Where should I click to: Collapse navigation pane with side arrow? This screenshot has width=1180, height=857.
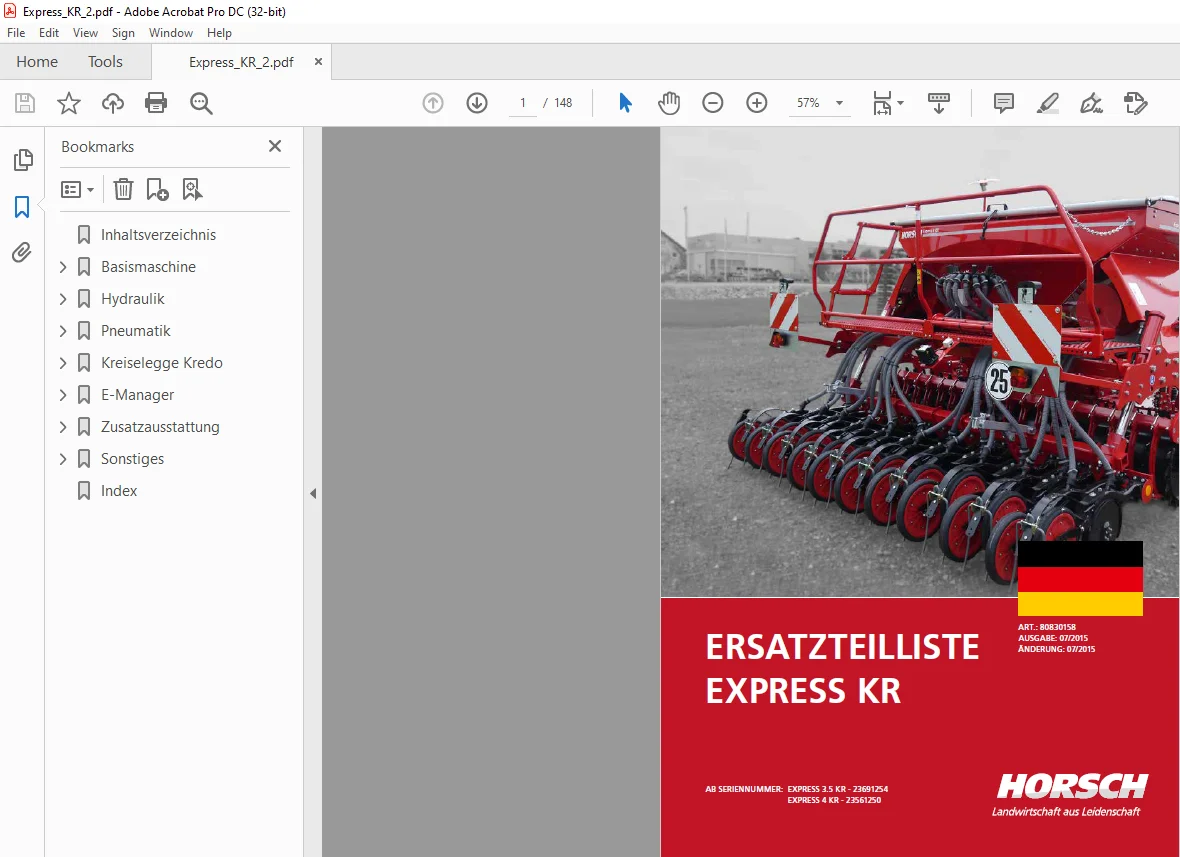coord(313,494)
